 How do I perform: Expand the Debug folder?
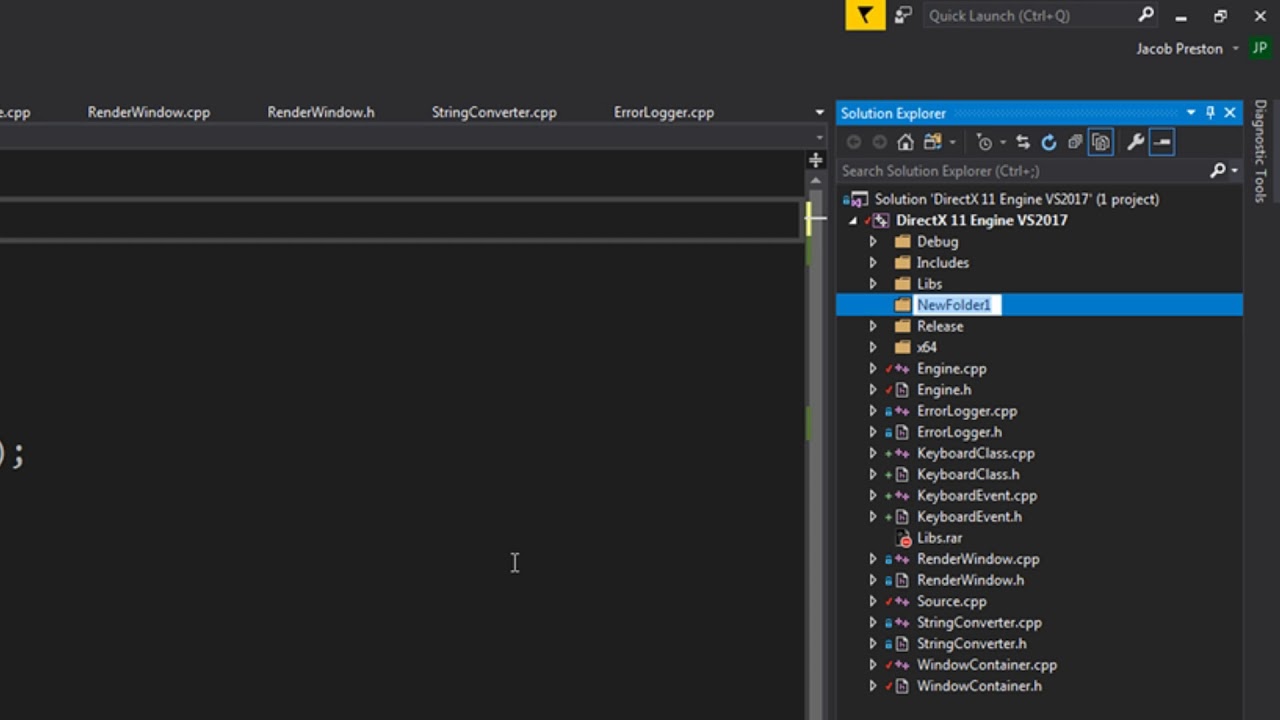(x=873, y=242)
